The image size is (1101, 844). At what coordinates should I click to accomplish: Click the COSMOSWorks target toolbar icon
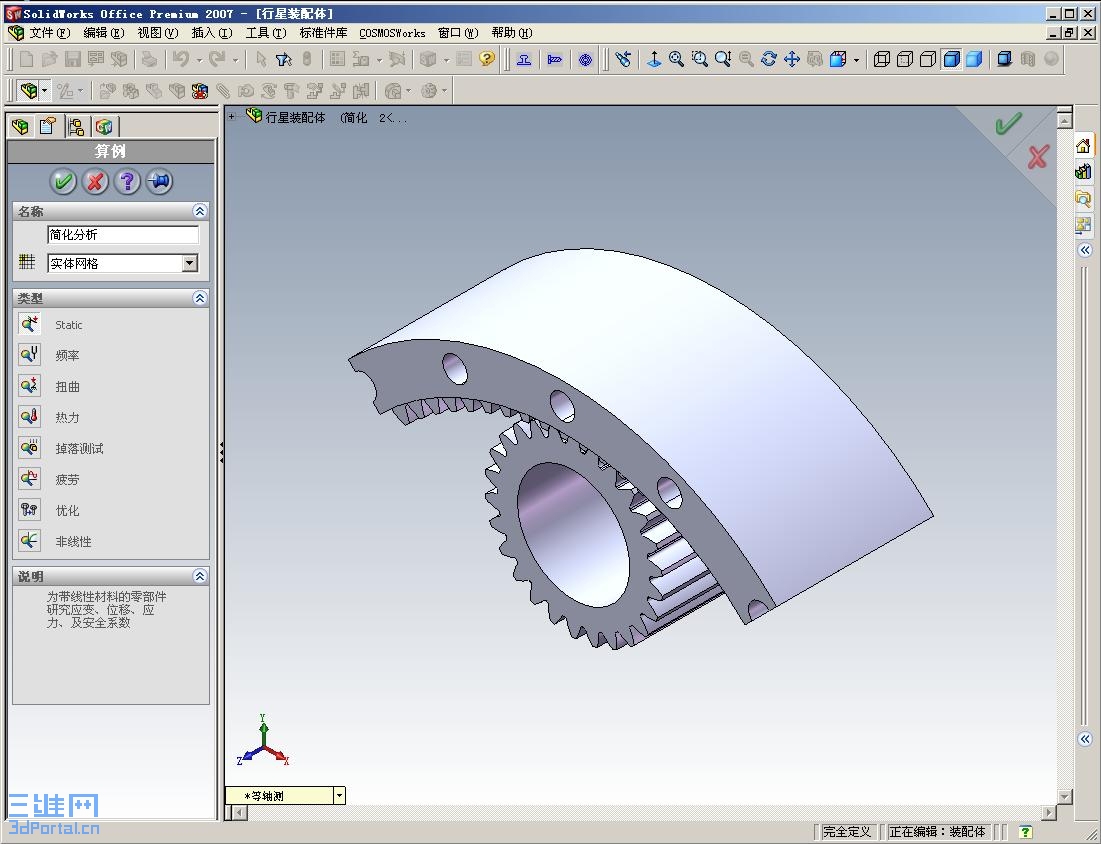pyautogui.click(x=586, y=60)
